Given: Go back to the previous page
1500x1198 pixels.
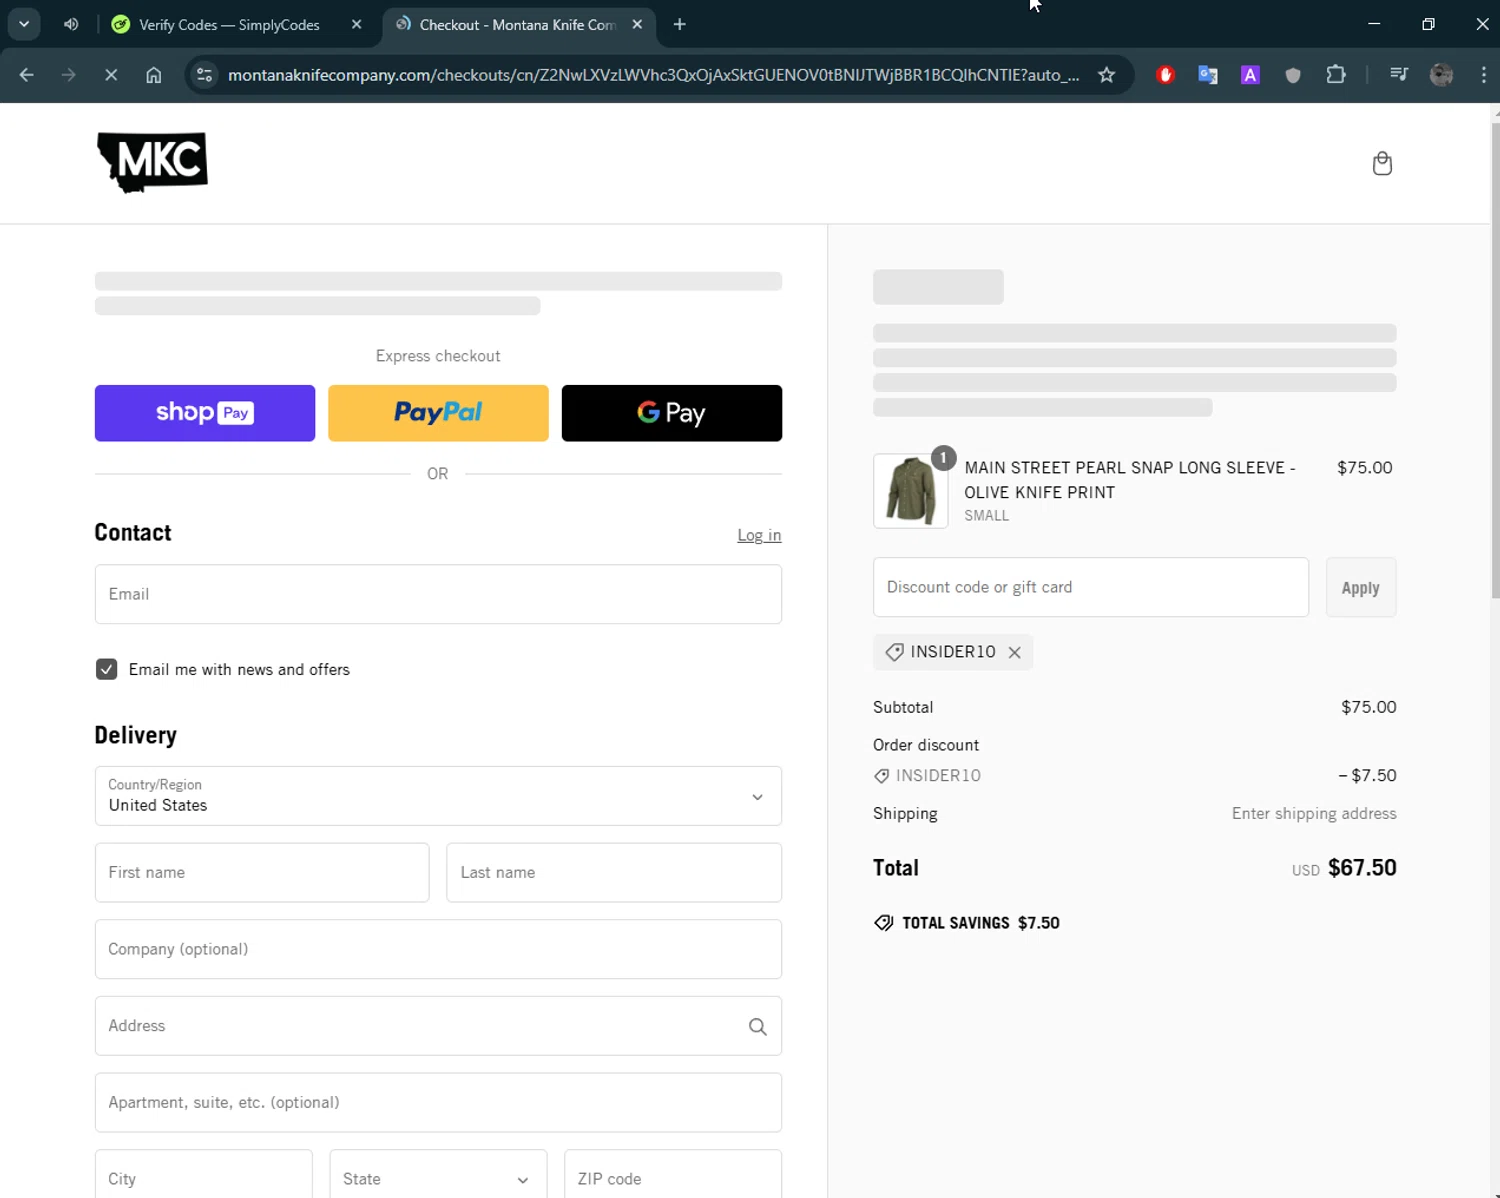Looking at the screenshot, I should pyautogui.click(x=27, y=75).
